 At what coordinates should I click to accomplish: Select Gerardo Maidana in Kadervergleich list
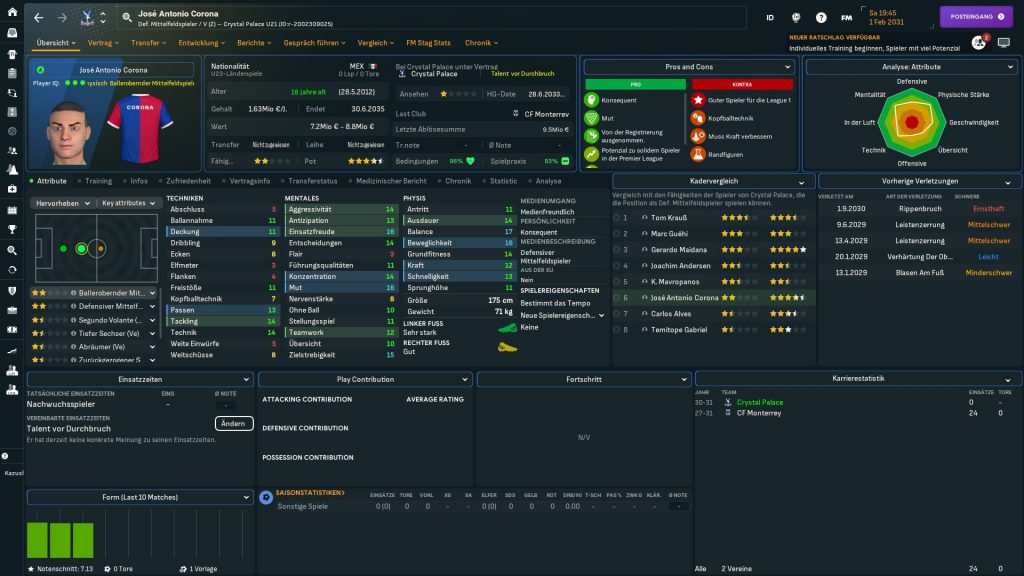(680, 249)
